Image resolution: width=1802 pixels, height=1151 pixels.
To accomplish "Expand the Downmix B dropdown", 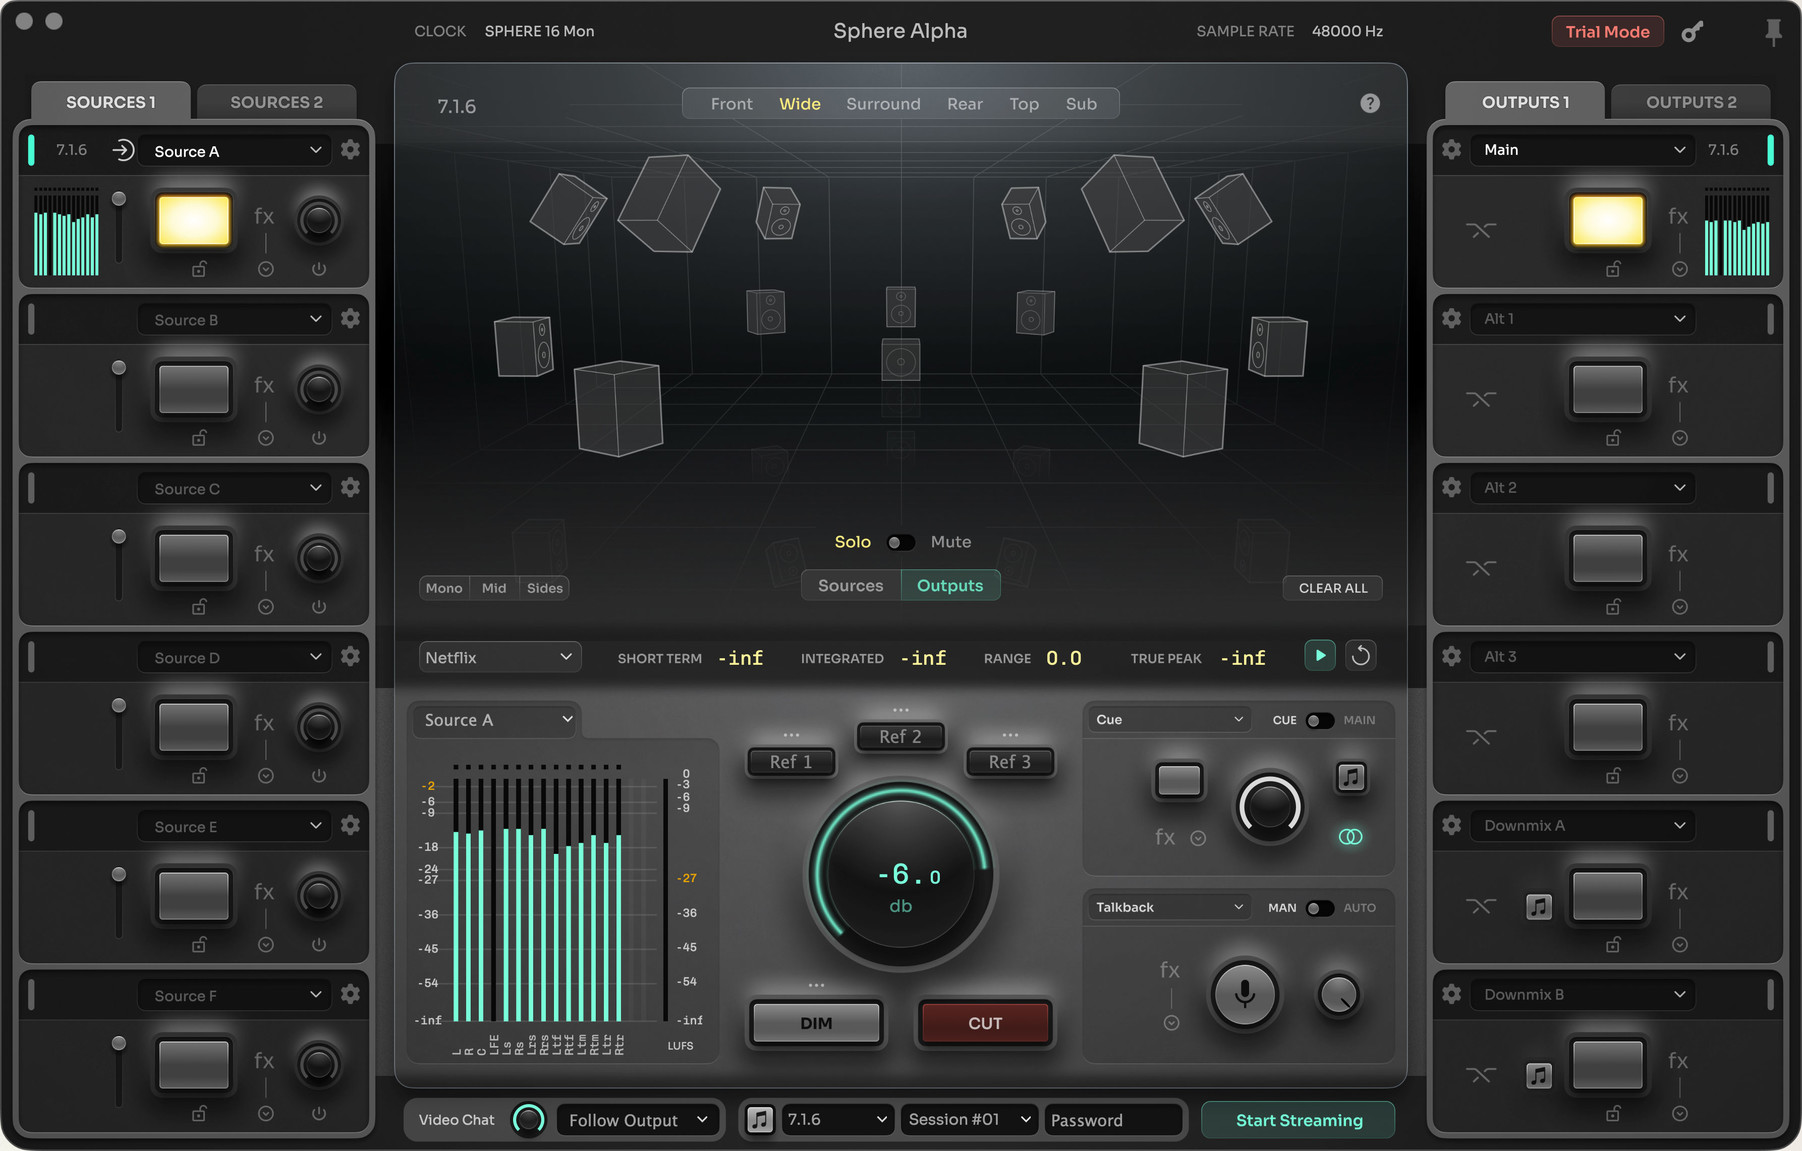I will (1582, 994).
